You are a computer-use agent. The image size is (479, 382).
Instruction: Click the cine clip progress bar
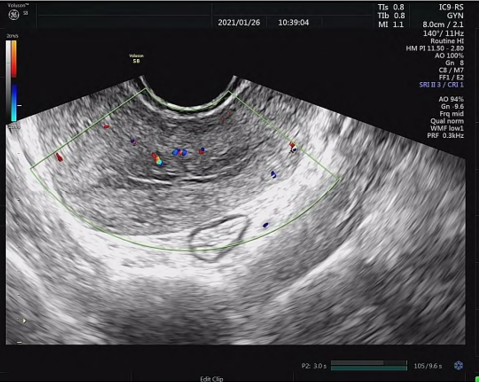tap(369, 365)
